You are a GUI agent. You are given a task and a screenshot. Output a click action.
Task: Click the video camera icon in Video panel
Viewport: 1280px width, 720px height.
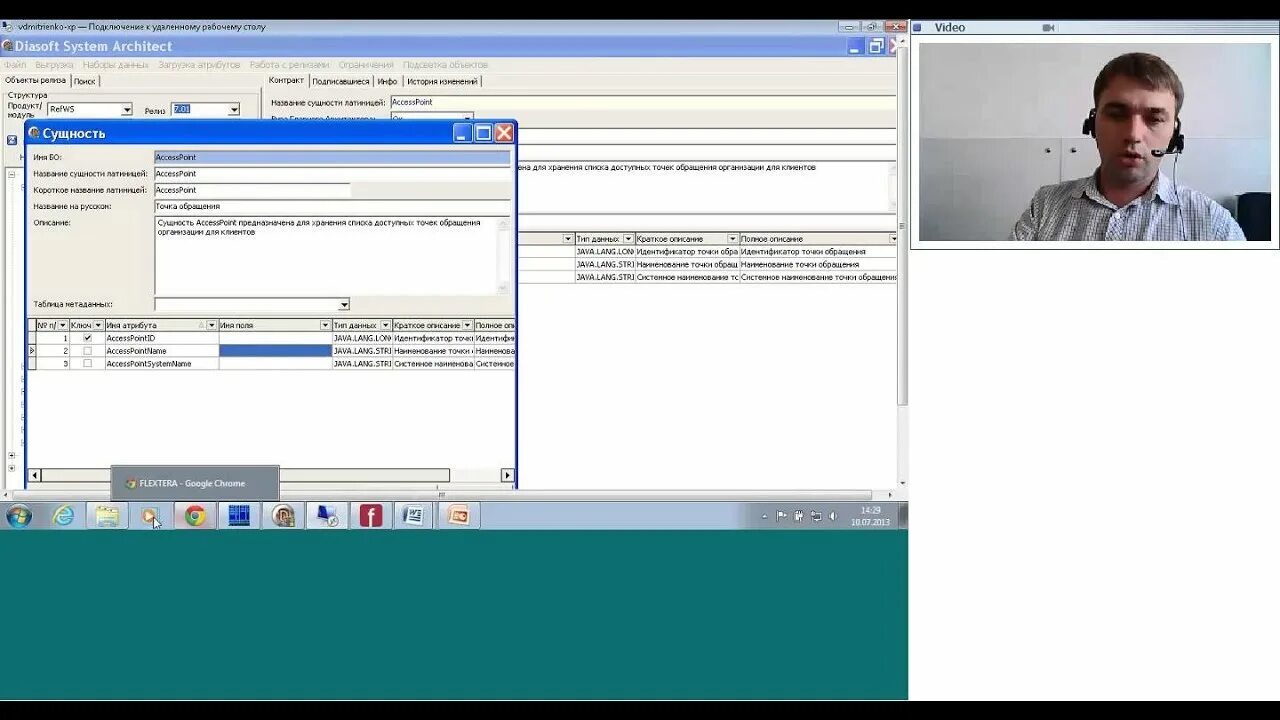point(1049,28)
